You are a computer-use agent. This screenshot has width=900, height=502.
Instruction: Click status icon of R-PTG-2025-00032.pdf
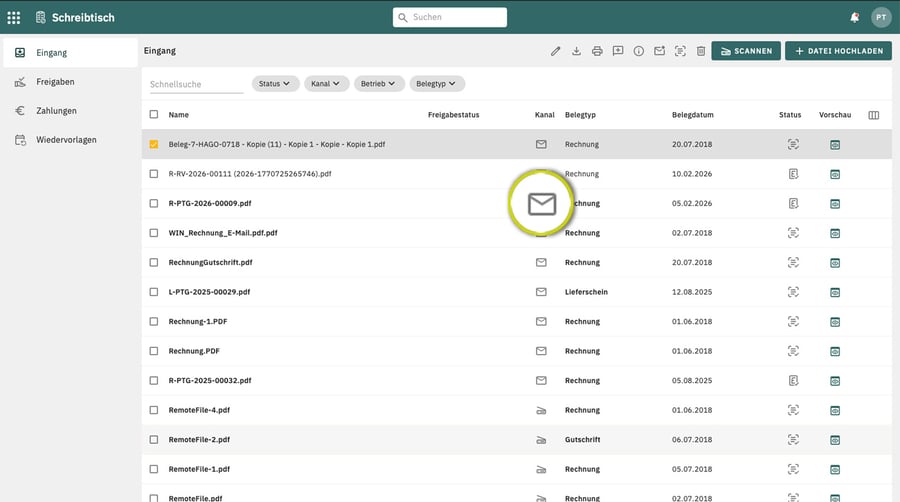pos(793,380)
